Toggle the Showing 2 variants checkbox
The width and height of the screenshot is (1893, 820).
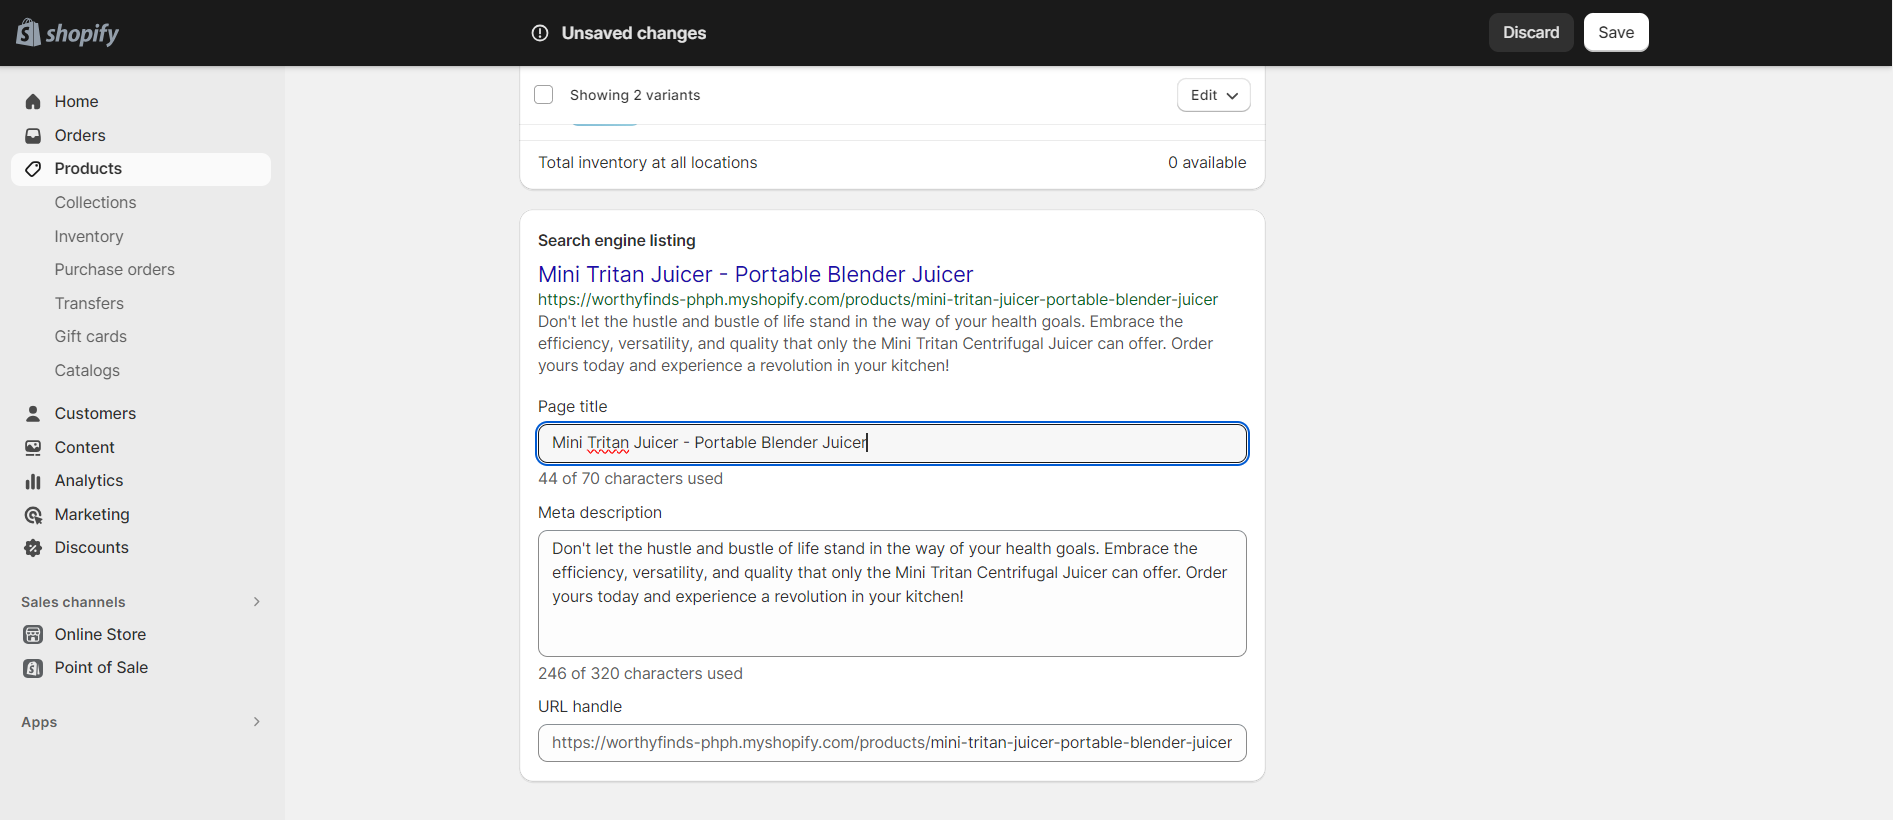[544, 95]
